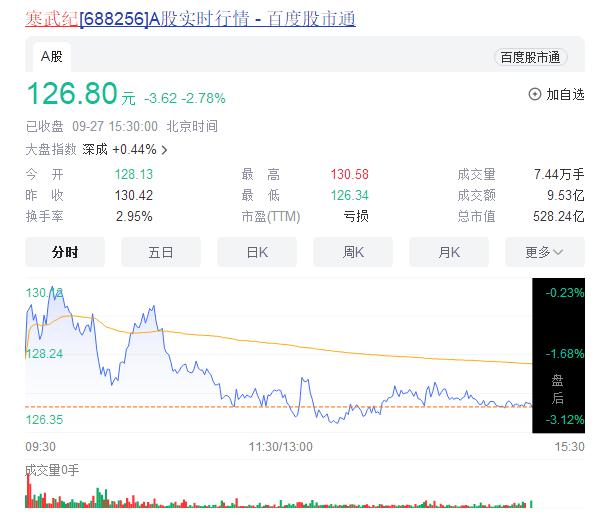Switch to the 分时 chart tab
This screenshot has width=615, height=515.
point(65,252)
